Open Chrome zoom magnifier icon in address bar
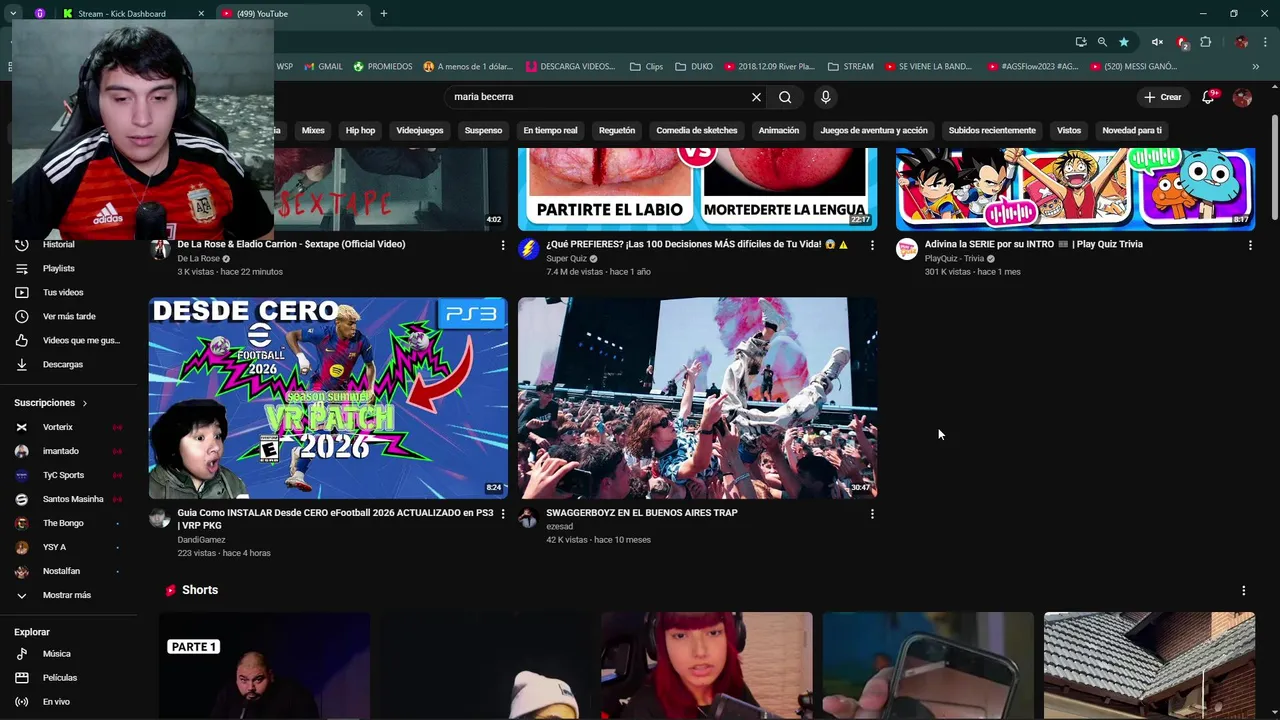1280x720 pixels. click(x=1102, y=42)
